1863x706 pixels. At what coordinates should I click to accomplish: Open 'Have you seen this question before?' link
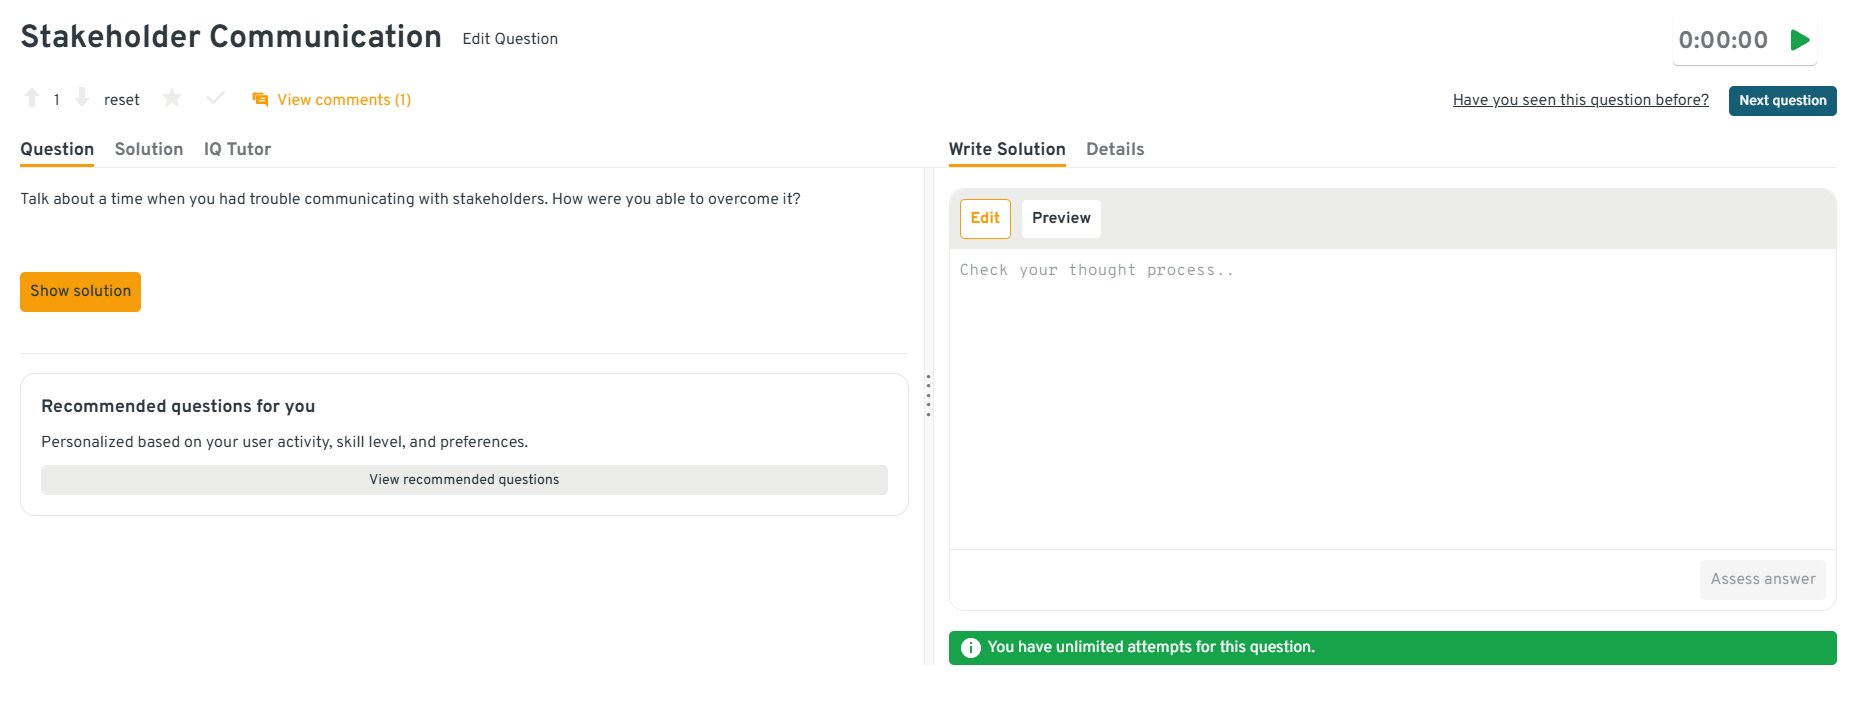[1580, 100]
